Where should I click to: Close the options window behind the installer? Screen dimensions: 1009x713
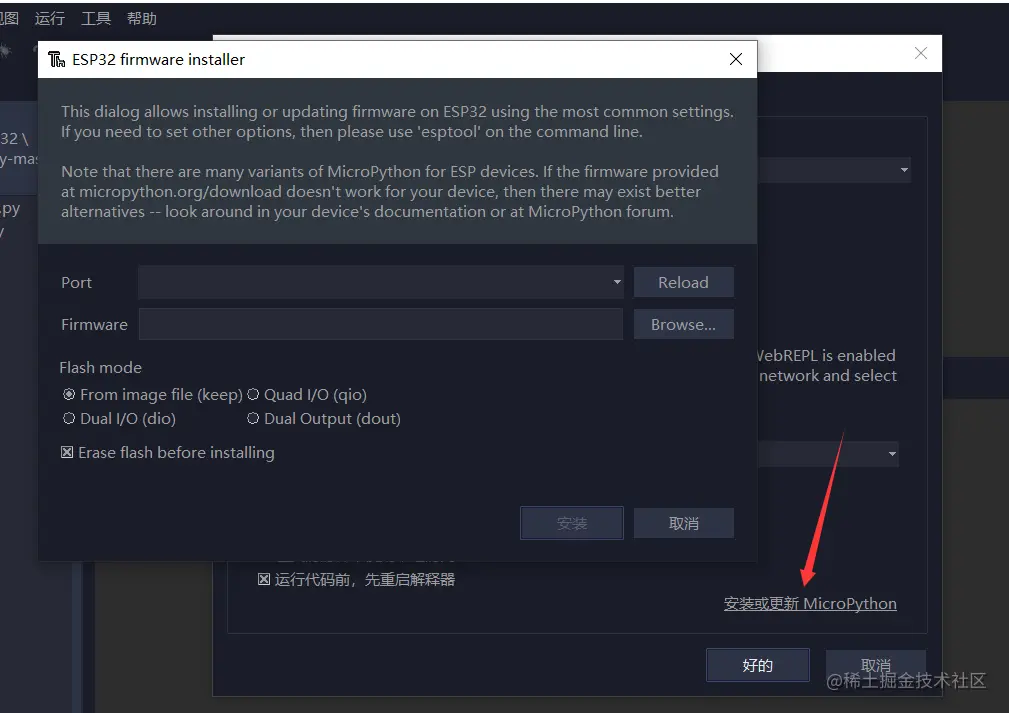tap(921, 53)
